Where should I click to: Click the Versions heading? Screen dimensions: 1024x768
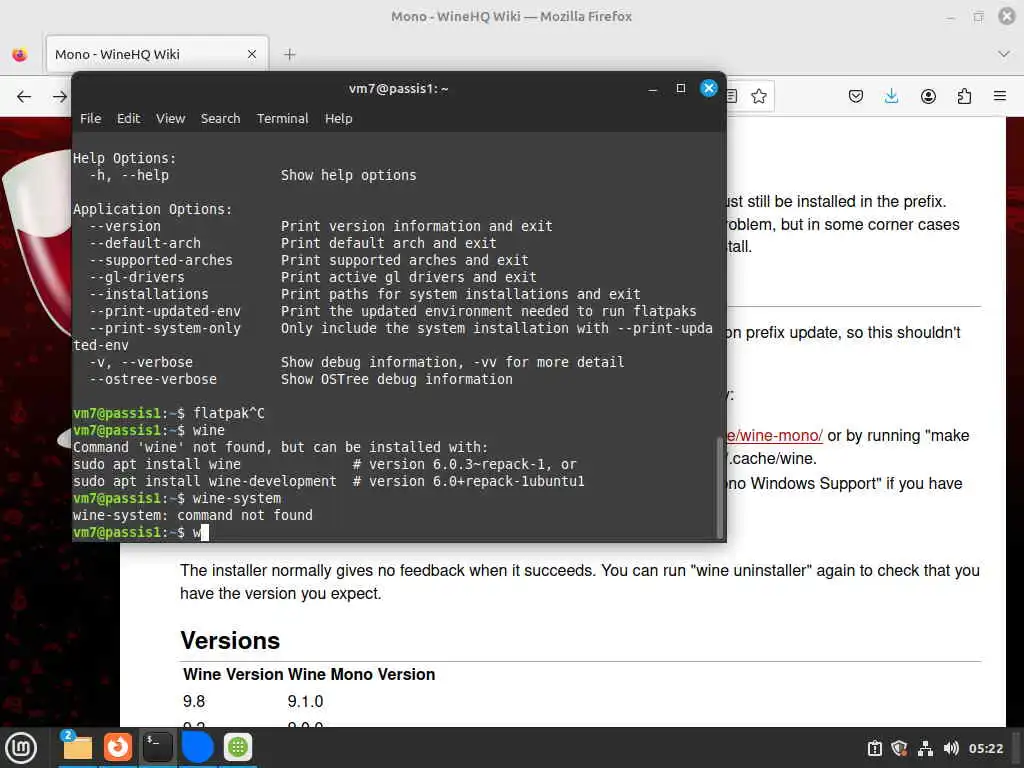pyautogui.click(x=230, y=641)
